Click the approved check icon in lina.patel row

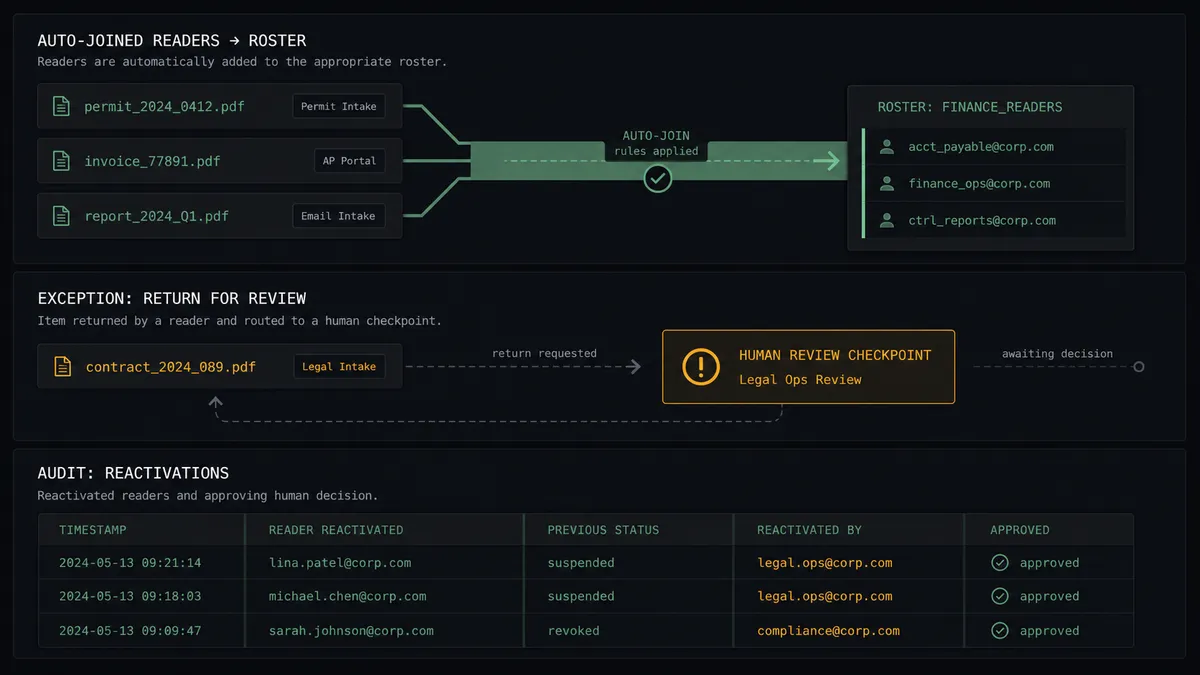click(x=999, y=563)
